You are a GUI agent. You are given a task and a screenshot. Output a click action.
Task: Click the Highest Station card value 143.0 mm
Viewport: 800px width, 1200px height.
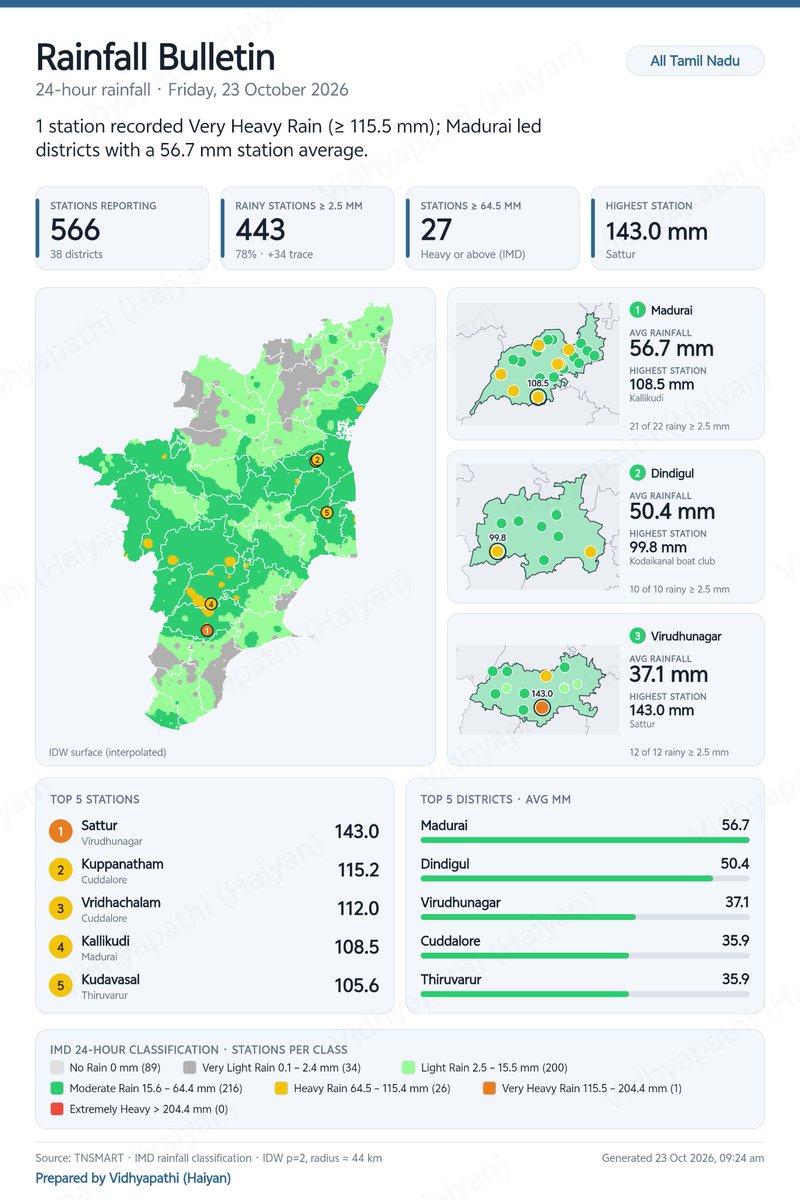click(x=656, y=231)
